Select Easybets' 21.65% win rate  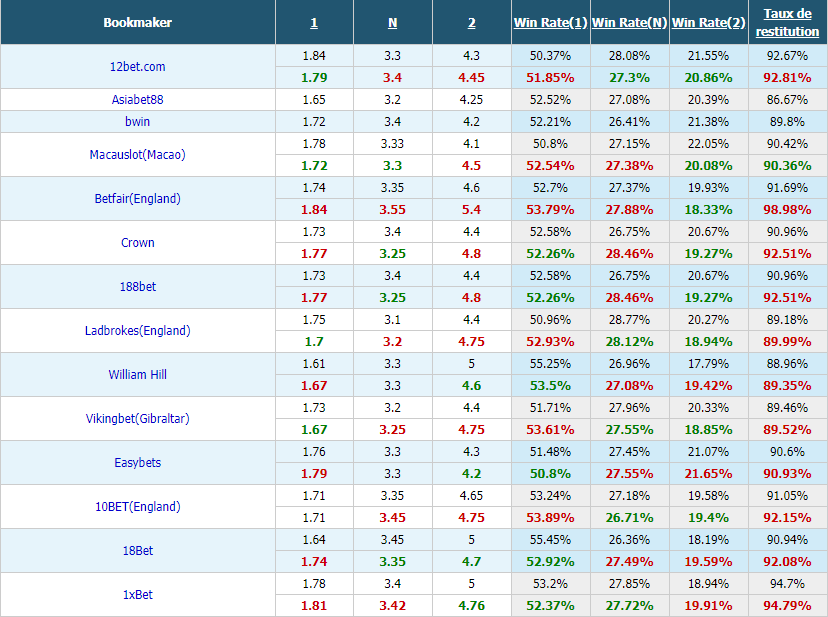click(x=709, y=474)
